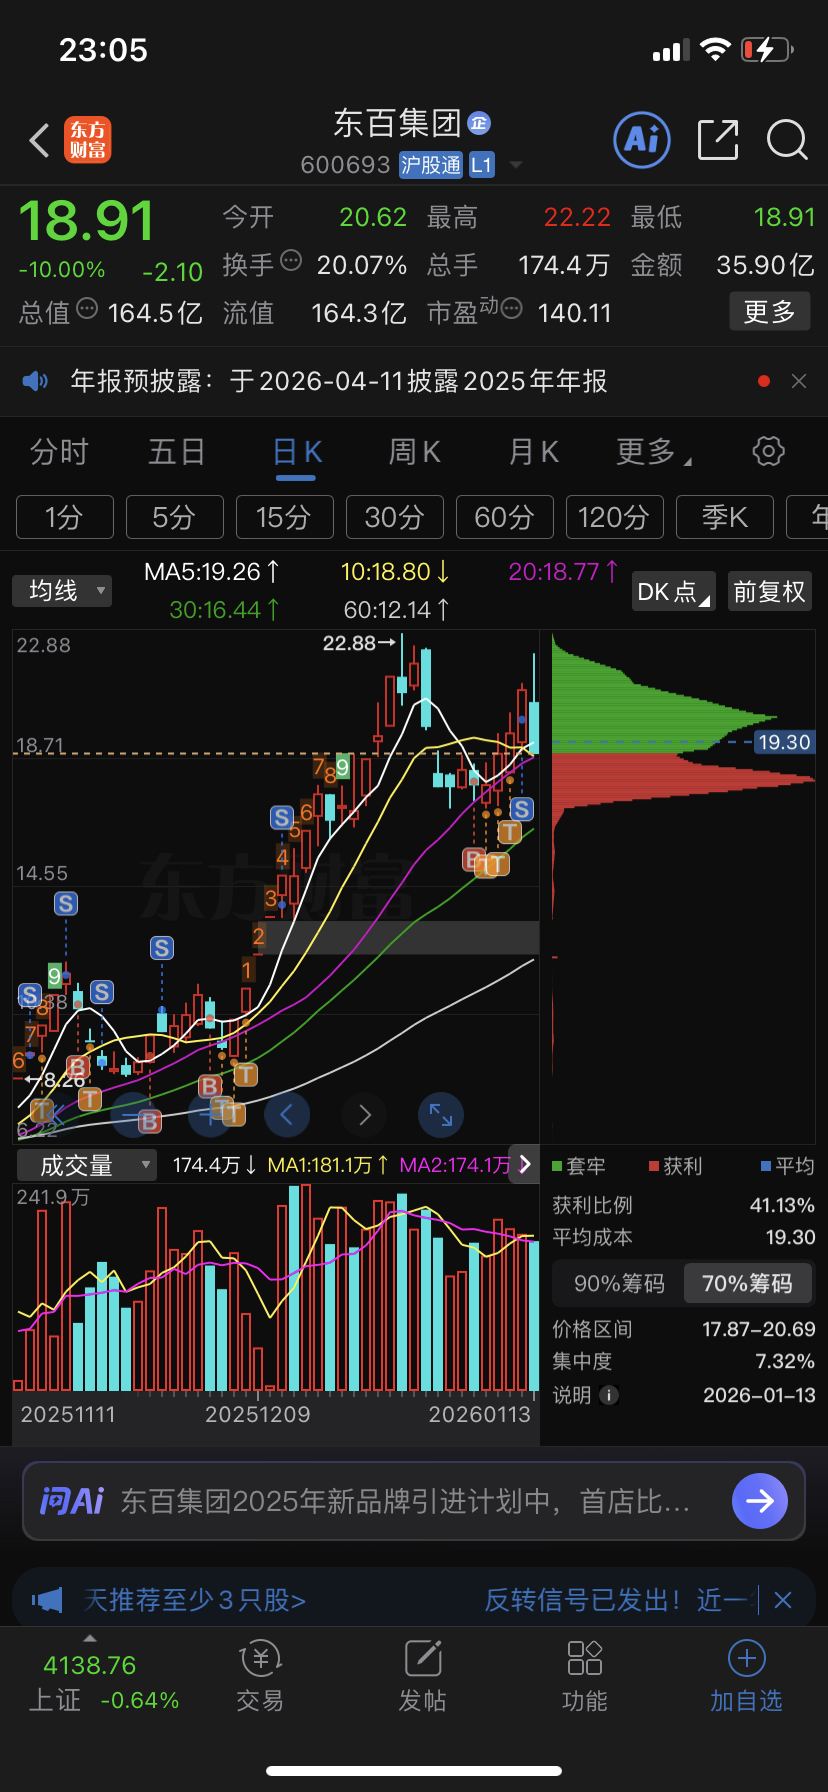Open the 交易 tab icon
Image resolution: width=828 pixels, height=1792 pixels.
pos(260,1658)
